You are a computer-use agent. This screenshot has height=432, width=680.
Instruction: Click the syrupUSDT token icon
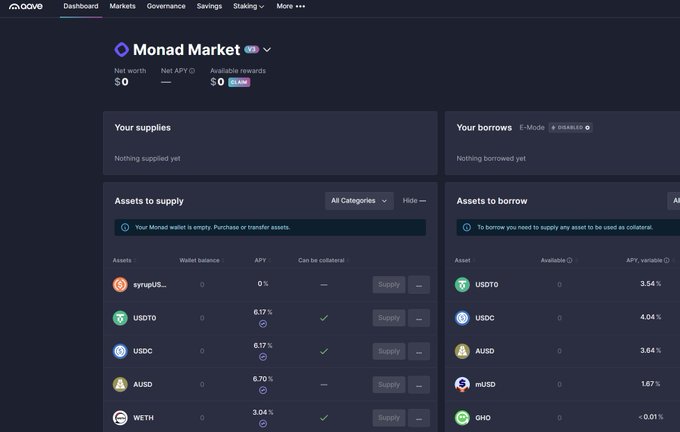pos(120,285)
